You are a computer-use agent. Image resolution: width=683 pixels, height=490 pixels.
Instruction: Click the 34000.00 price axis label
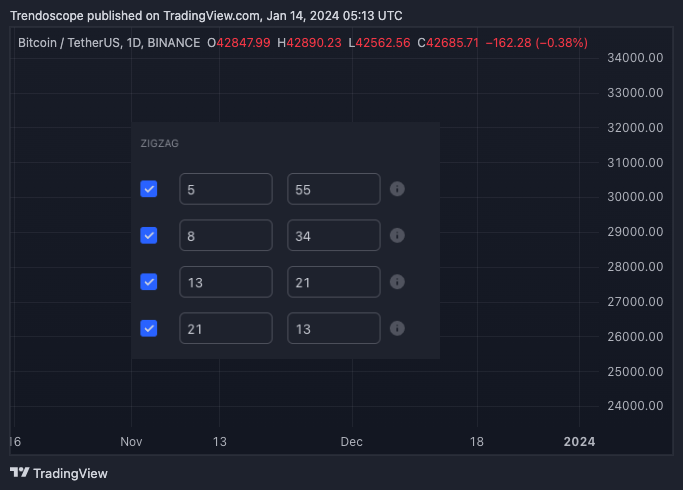(x=635, y=57)
